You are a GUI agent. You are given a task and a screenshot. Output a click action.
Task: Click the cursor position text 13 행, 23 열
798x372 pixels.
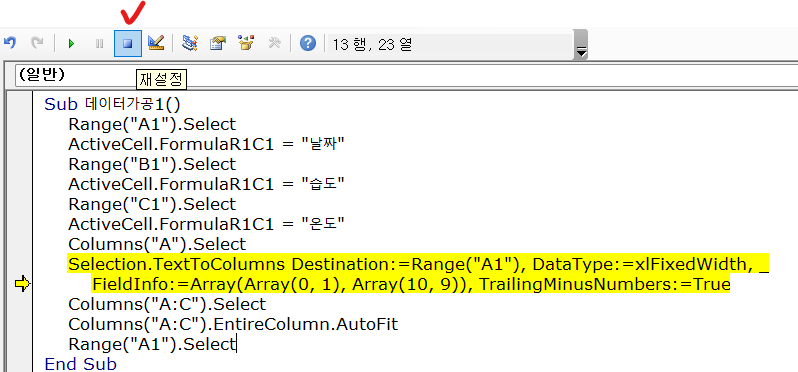(372, 45)
